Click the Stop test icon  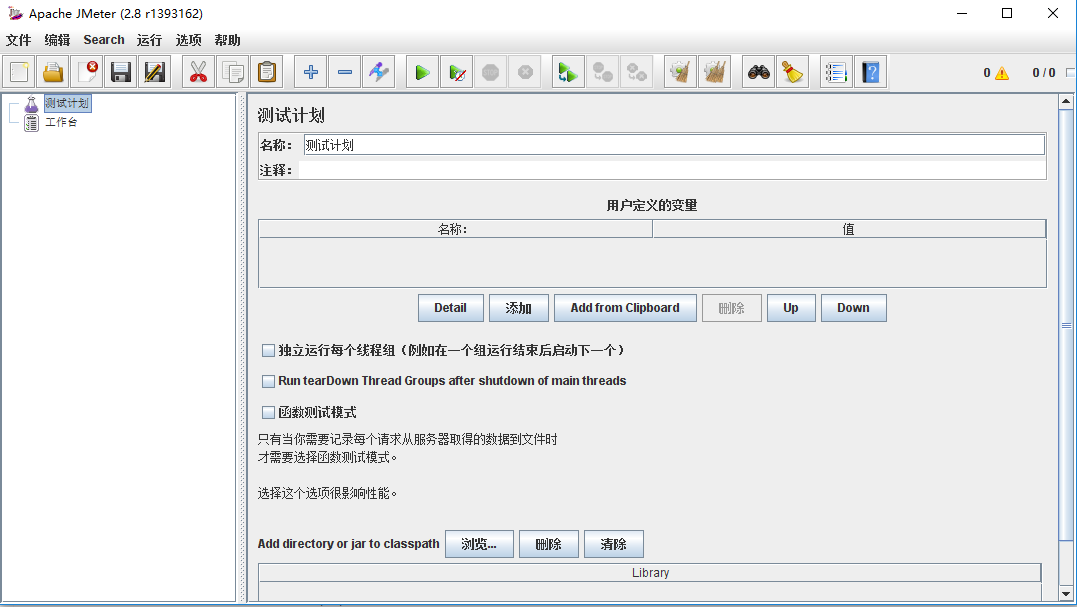coord(490,72)
